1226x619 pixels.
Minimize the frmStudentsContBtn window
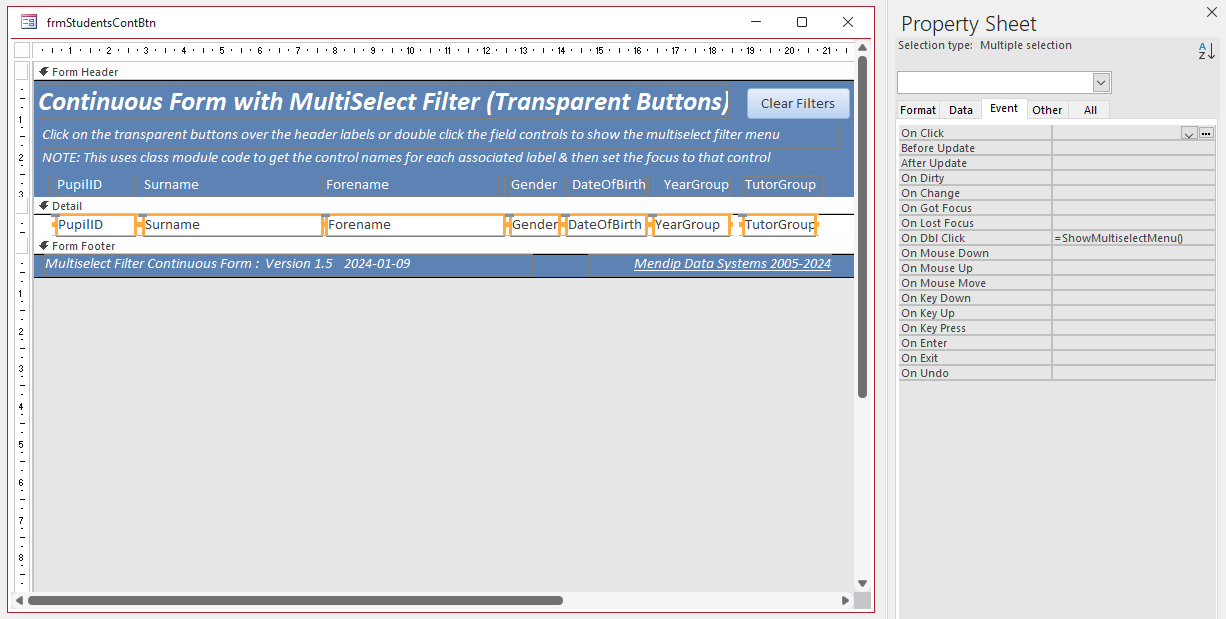click(x=756, y=22)
